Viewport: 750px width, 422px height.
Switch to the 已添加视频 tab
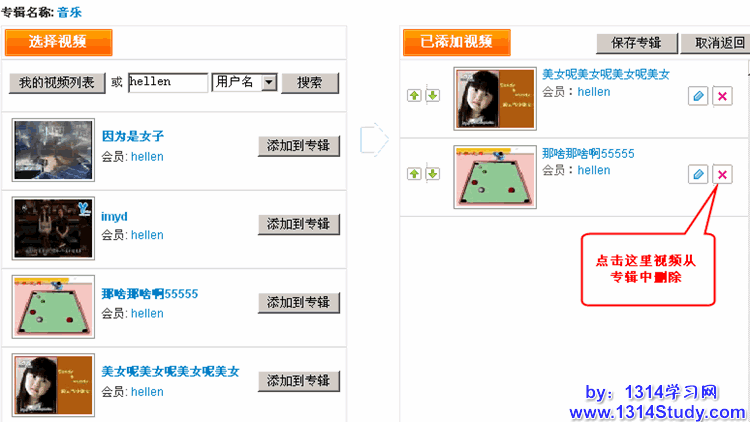click(x=457, y=42)
